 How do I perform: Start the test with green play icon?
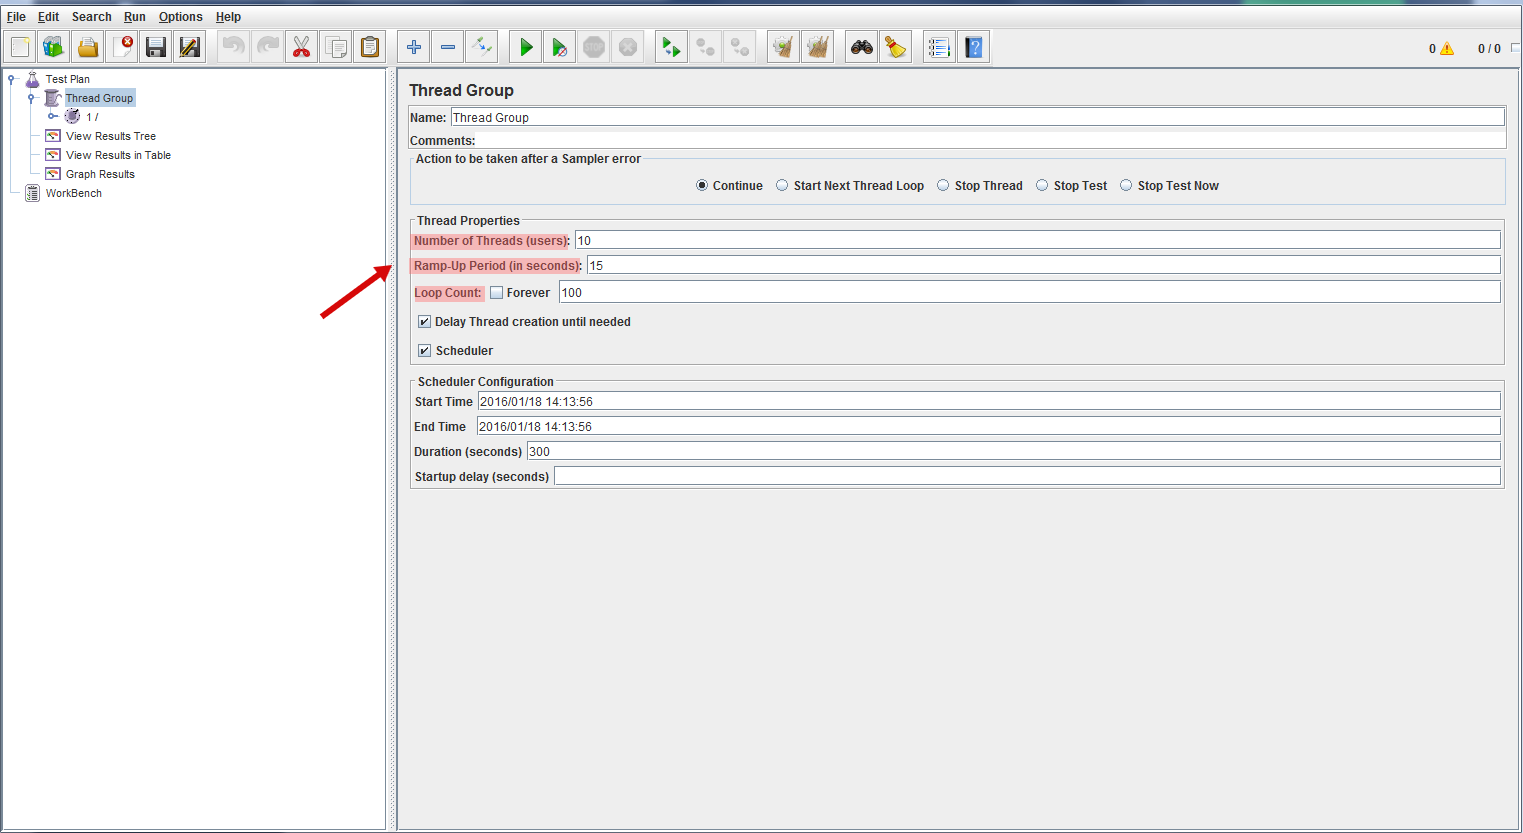(x=526, y=47)
